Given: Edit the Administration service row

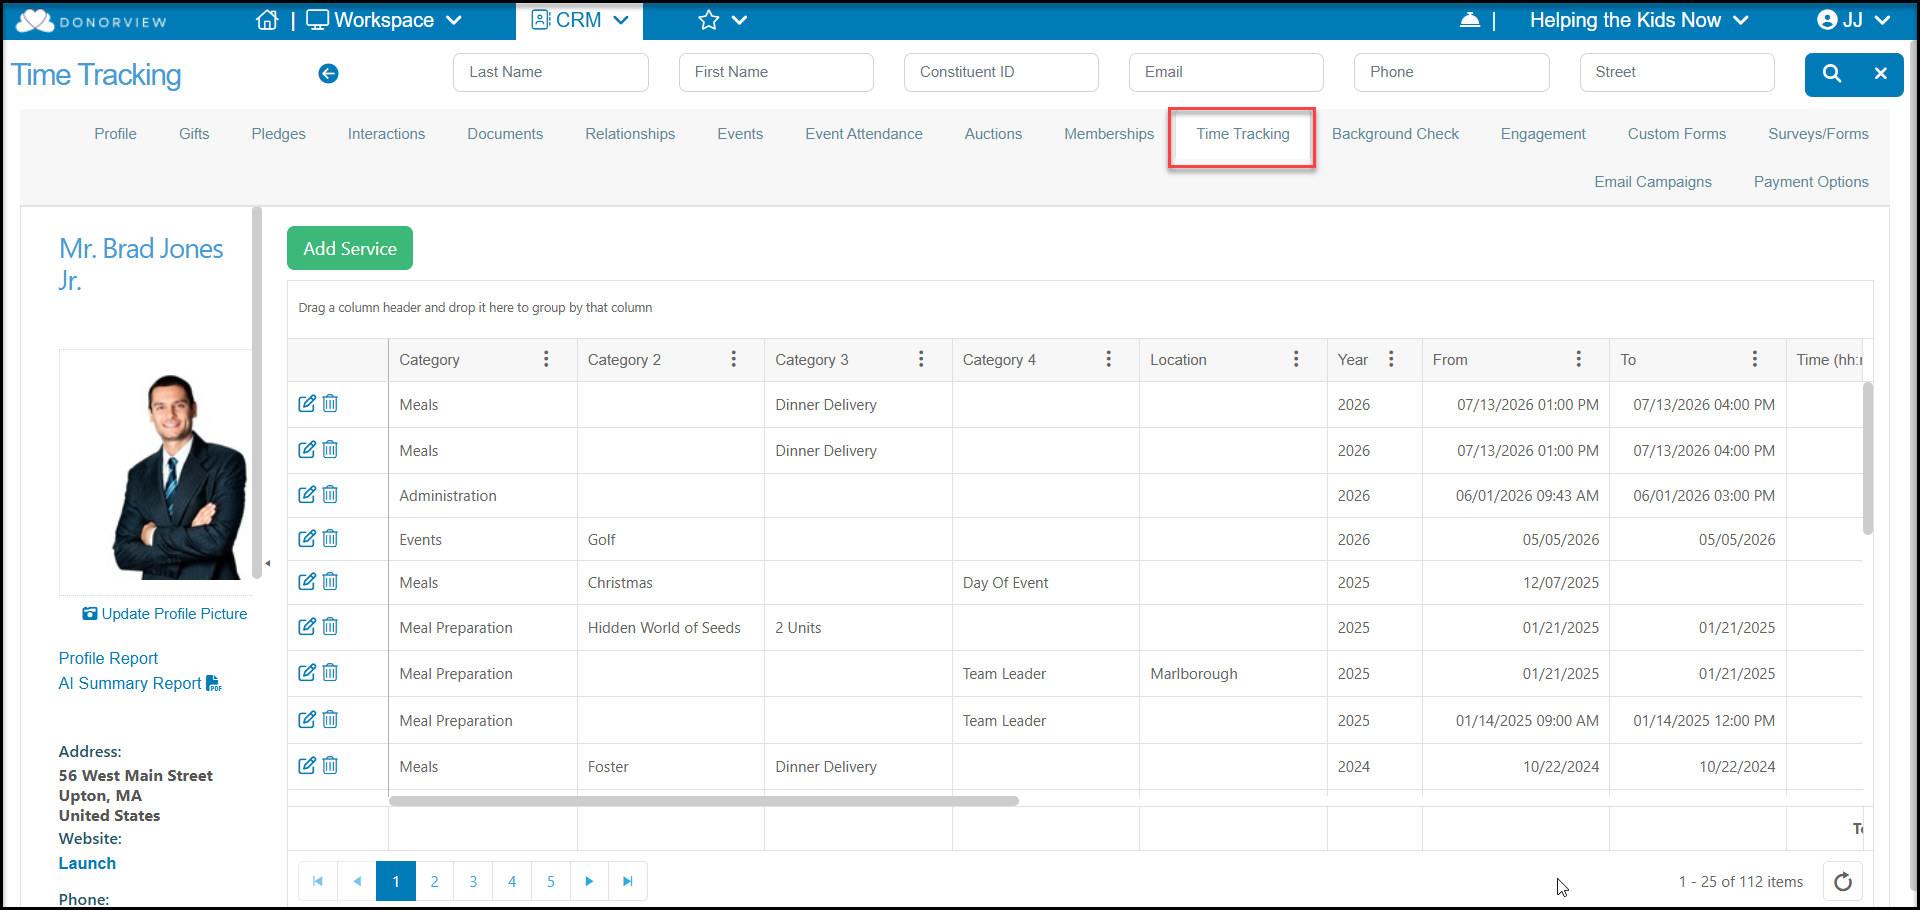Looking at the screenshot, I should (x=307, y=494).
